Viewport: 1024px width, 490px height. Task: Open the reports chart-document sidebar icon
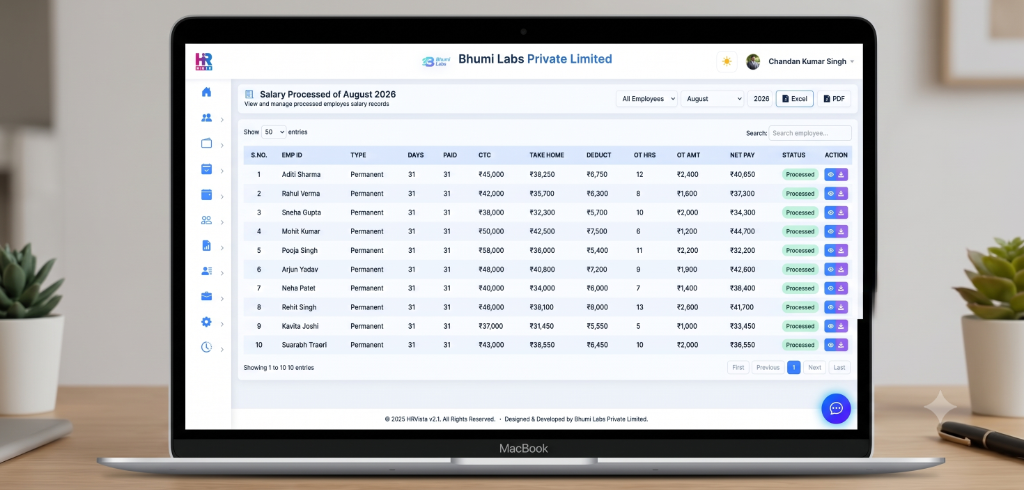click(x=206, y=246)
